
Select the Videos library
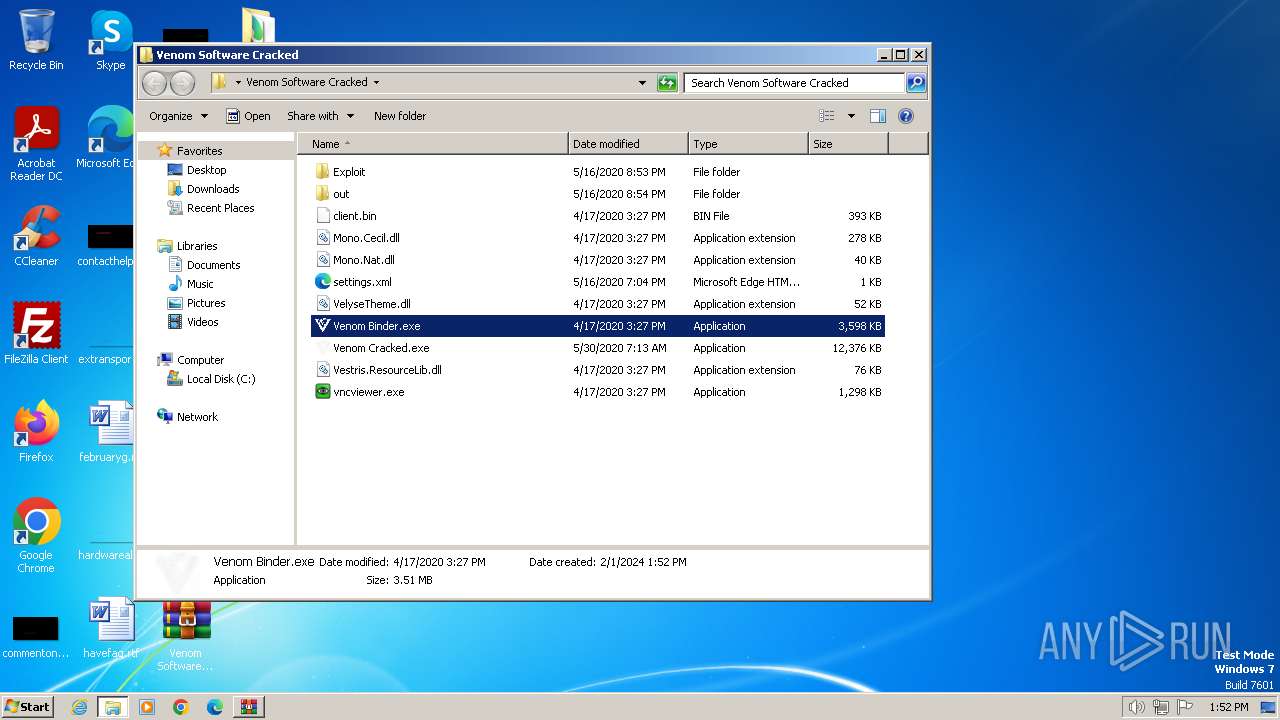[x=202, y=322]
